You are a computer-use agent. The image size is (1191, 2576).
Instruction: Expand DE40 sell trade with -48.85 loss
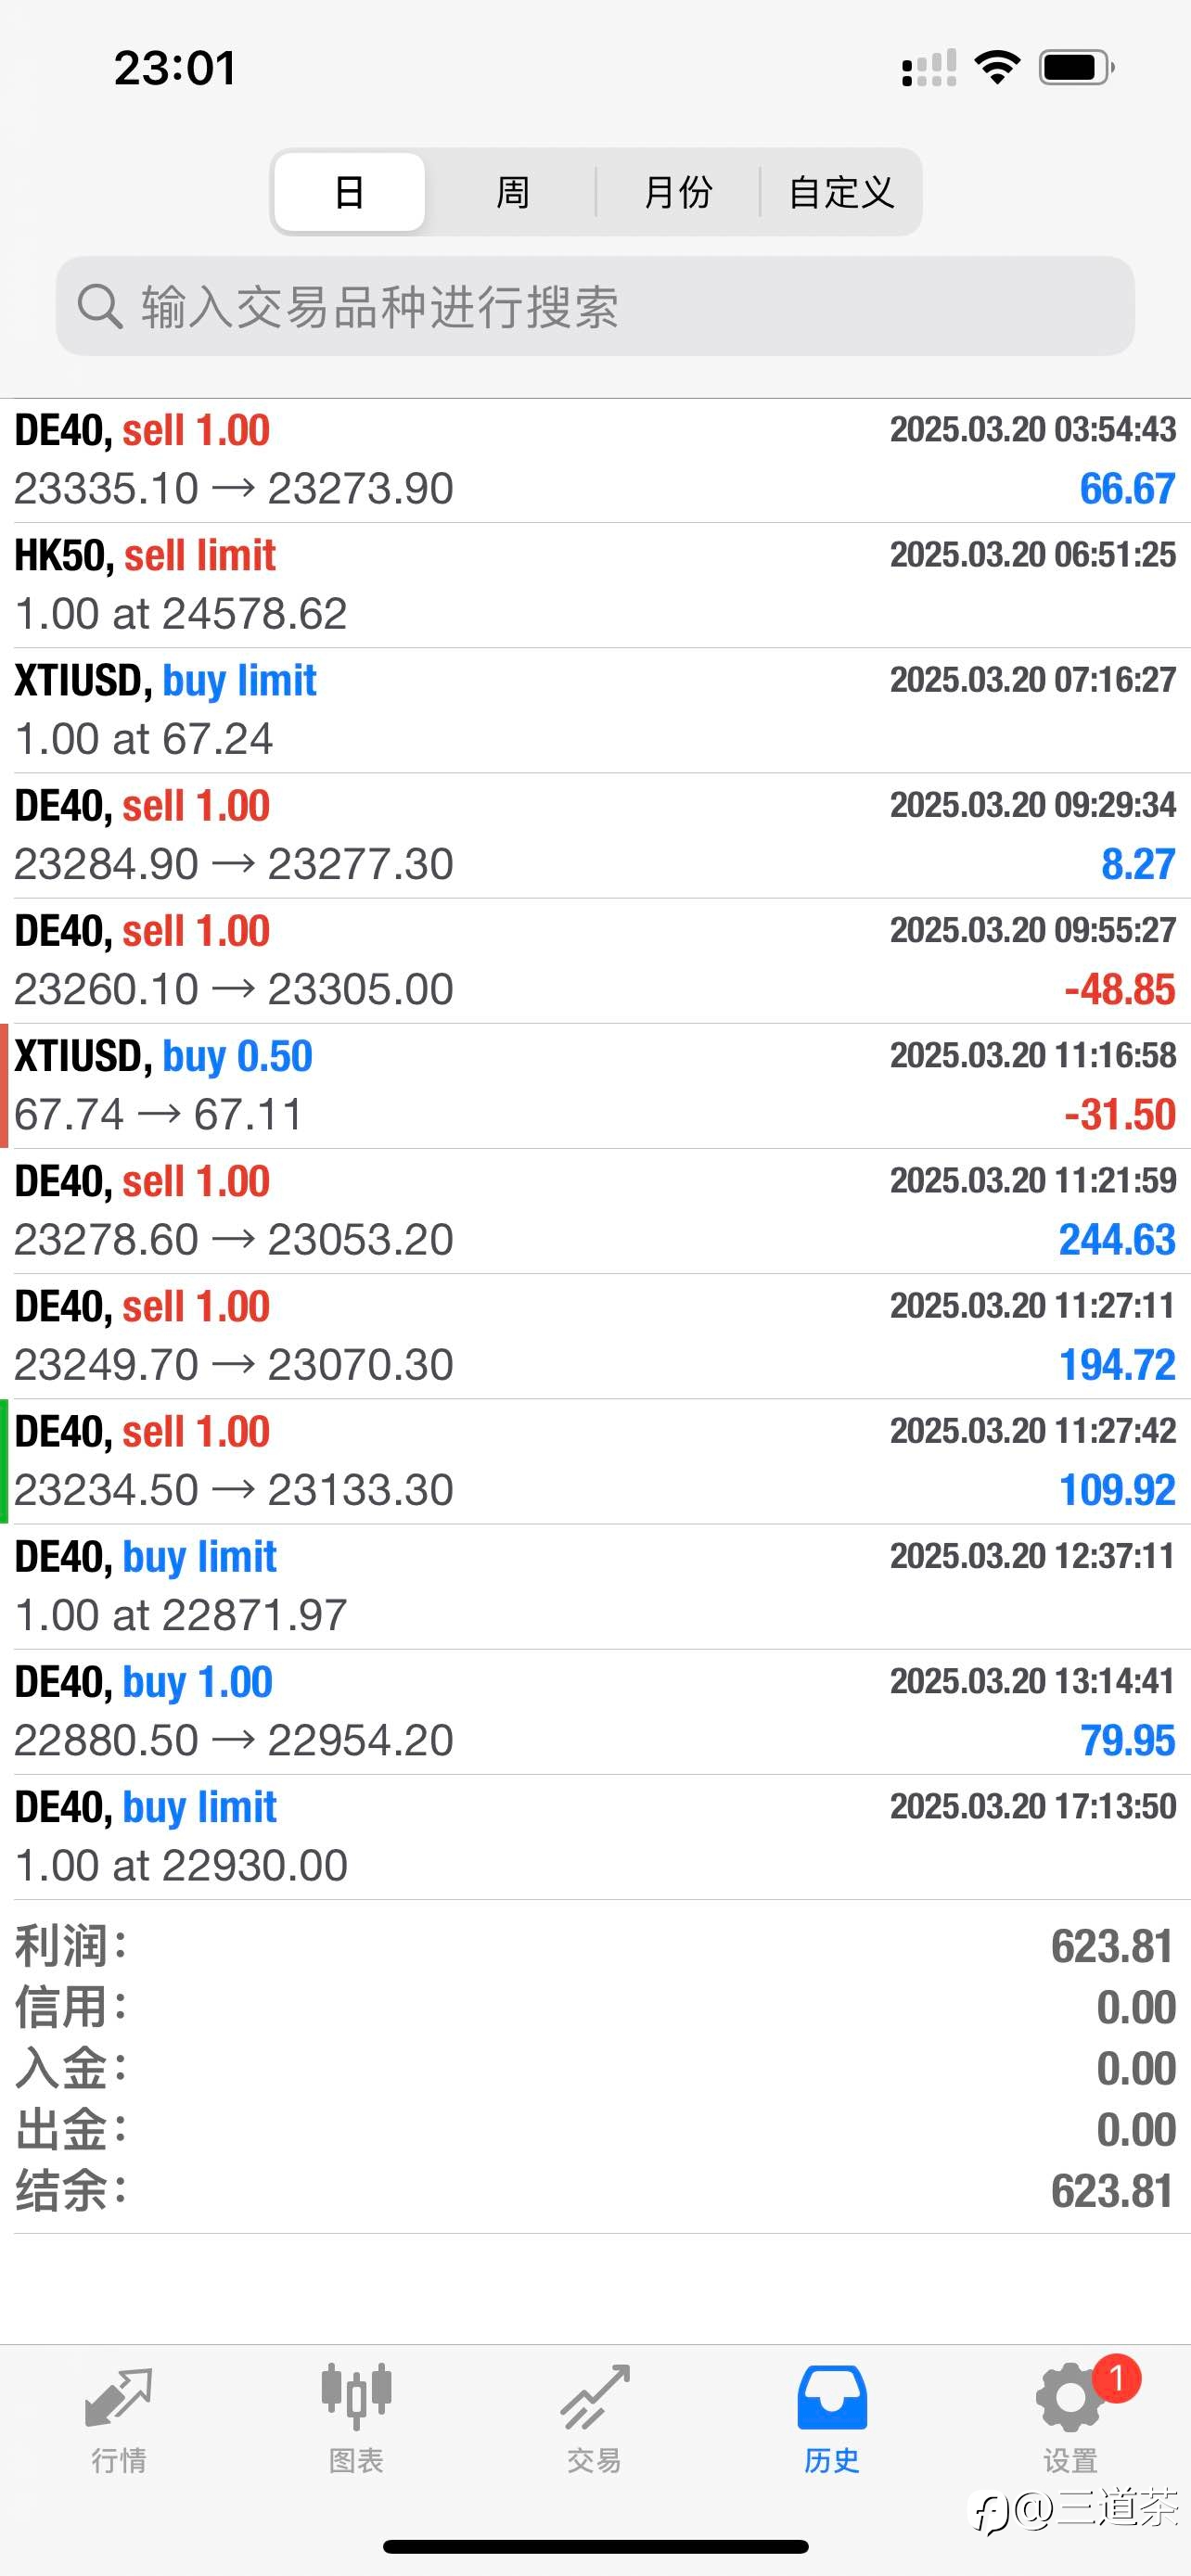(595, 960)
